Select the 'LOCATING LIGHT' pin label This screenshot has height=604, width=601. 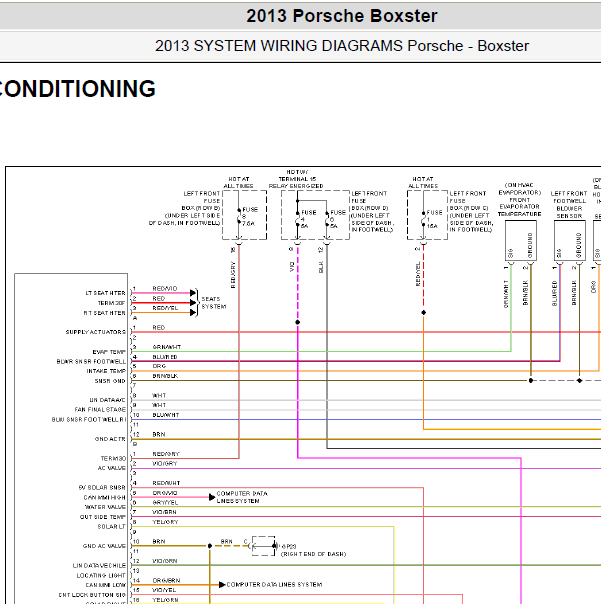pyautogui.click(x=101, y=575)
